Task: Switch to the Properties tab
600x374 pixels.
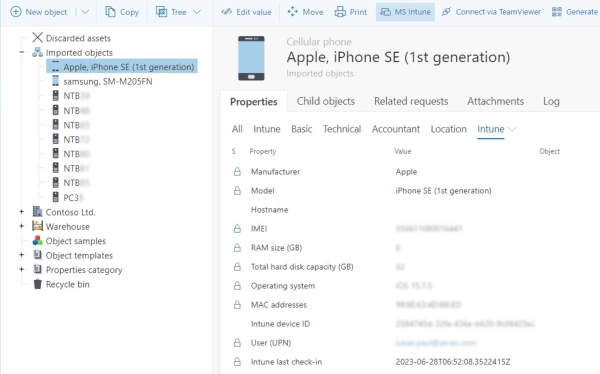Action: (254, 101)
